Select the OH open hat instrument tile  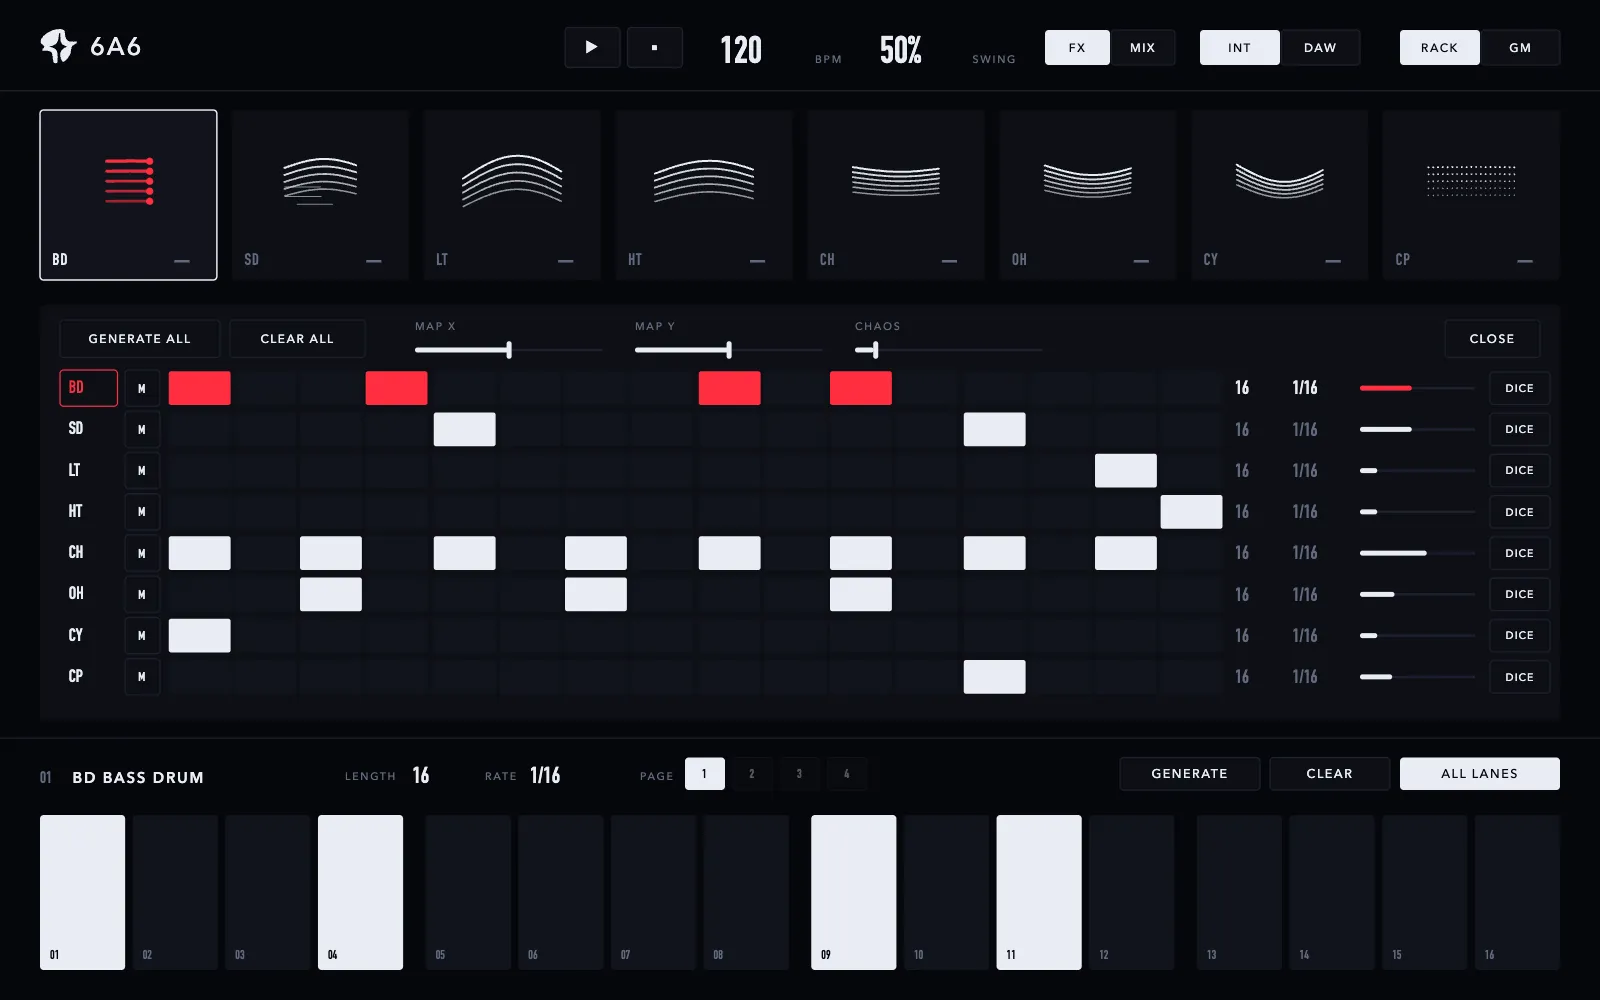(x=1088, y=195)
